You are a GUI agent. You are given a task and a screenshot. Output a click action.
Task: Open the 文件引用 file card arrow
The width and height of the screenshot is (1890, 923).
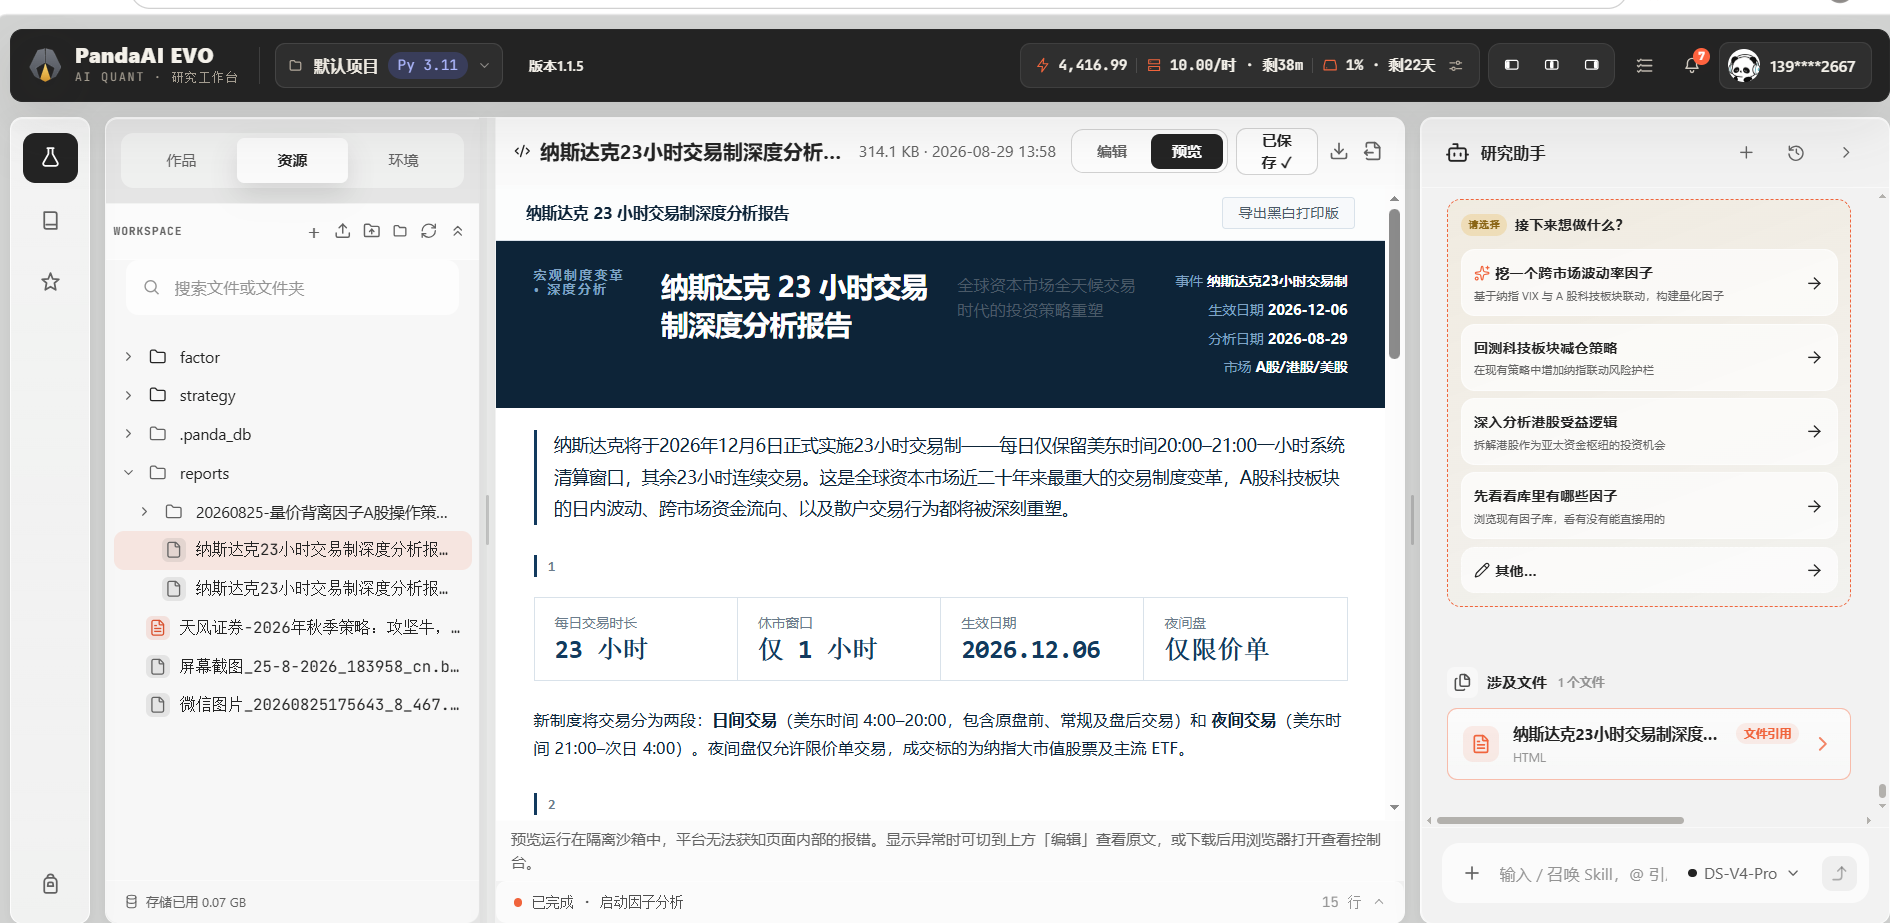click(x=1823, y=744)
